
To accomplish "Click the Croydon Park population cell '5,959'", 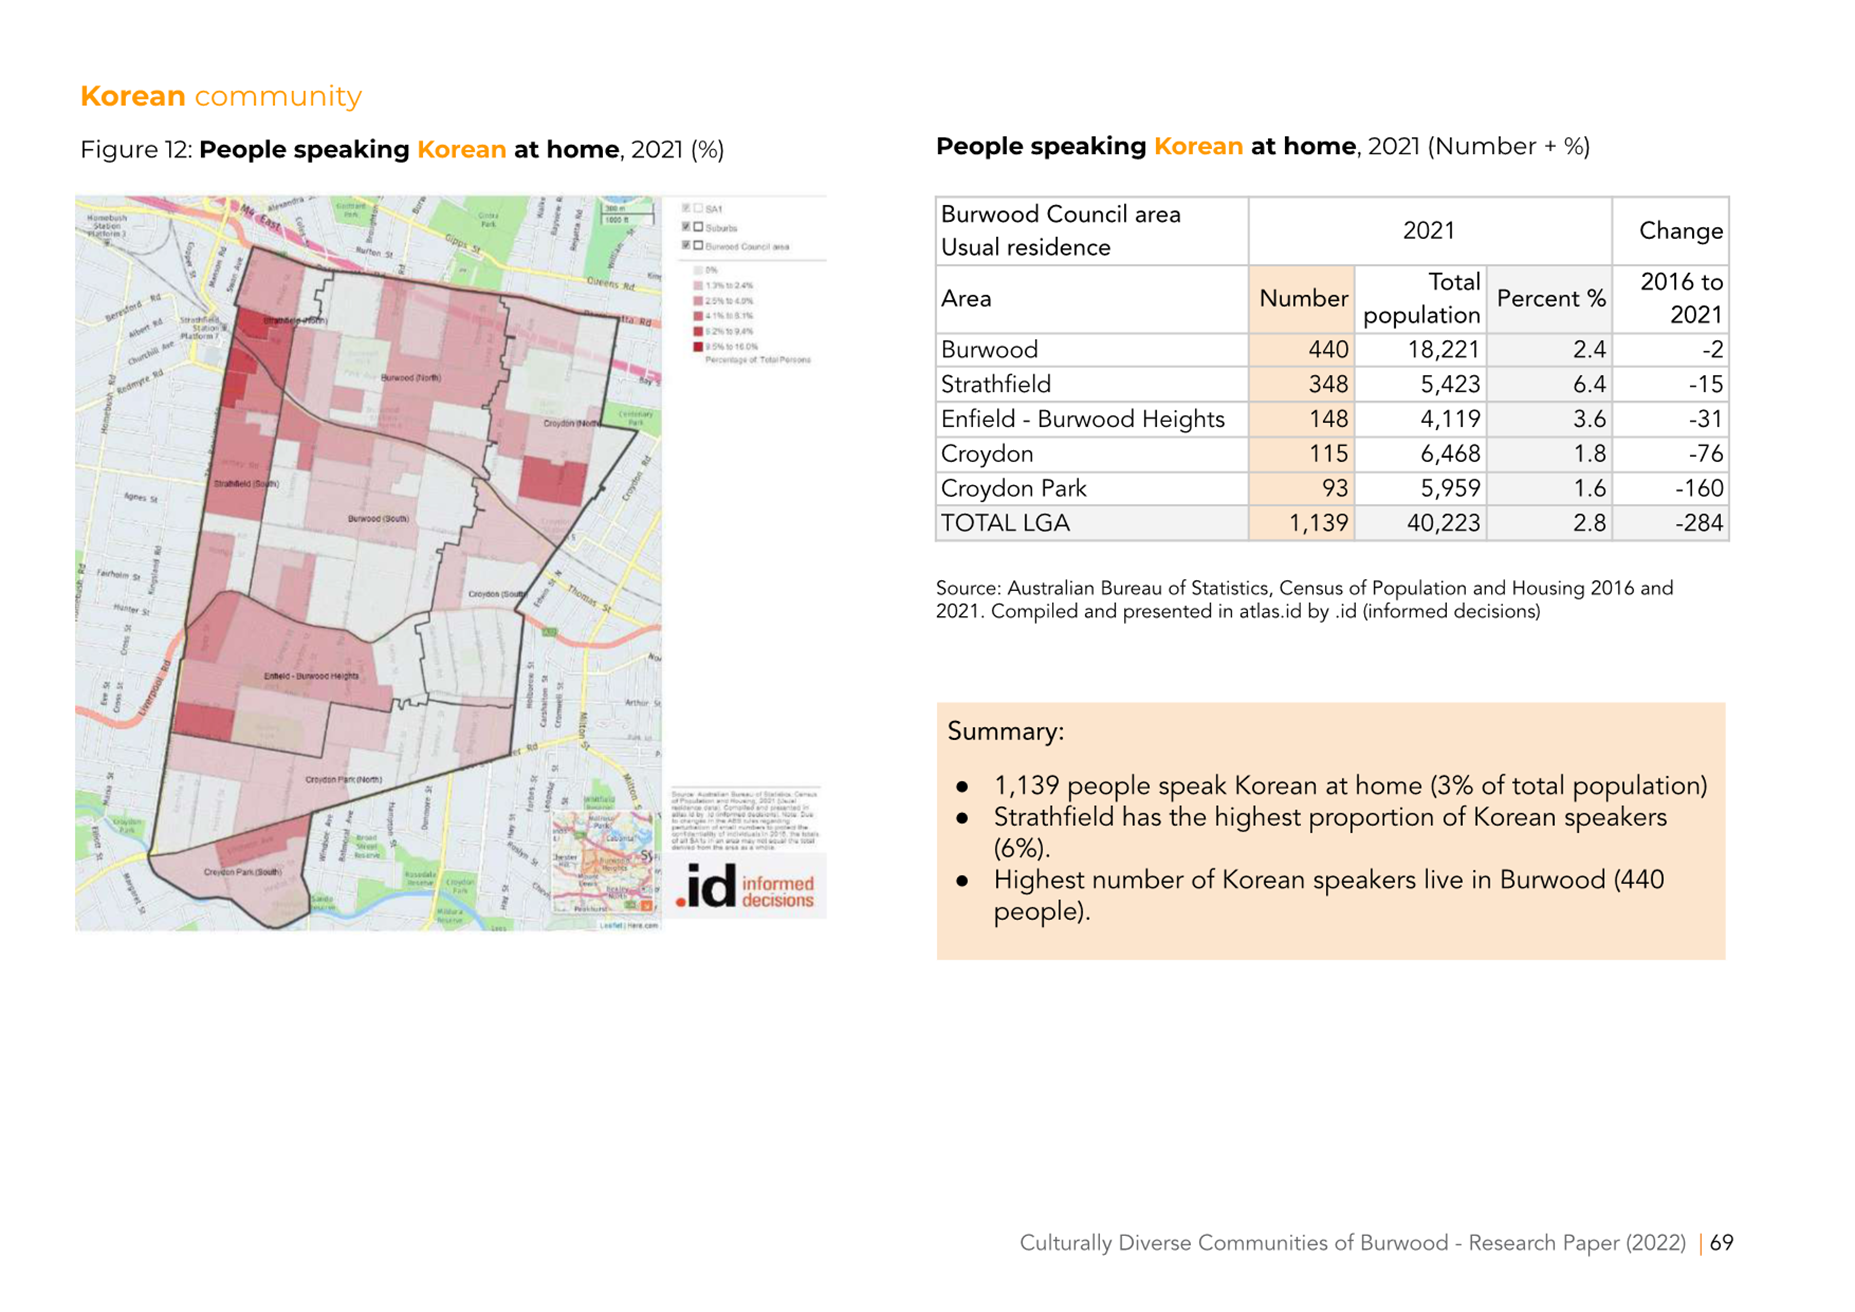I will (x=1421, y=489).
